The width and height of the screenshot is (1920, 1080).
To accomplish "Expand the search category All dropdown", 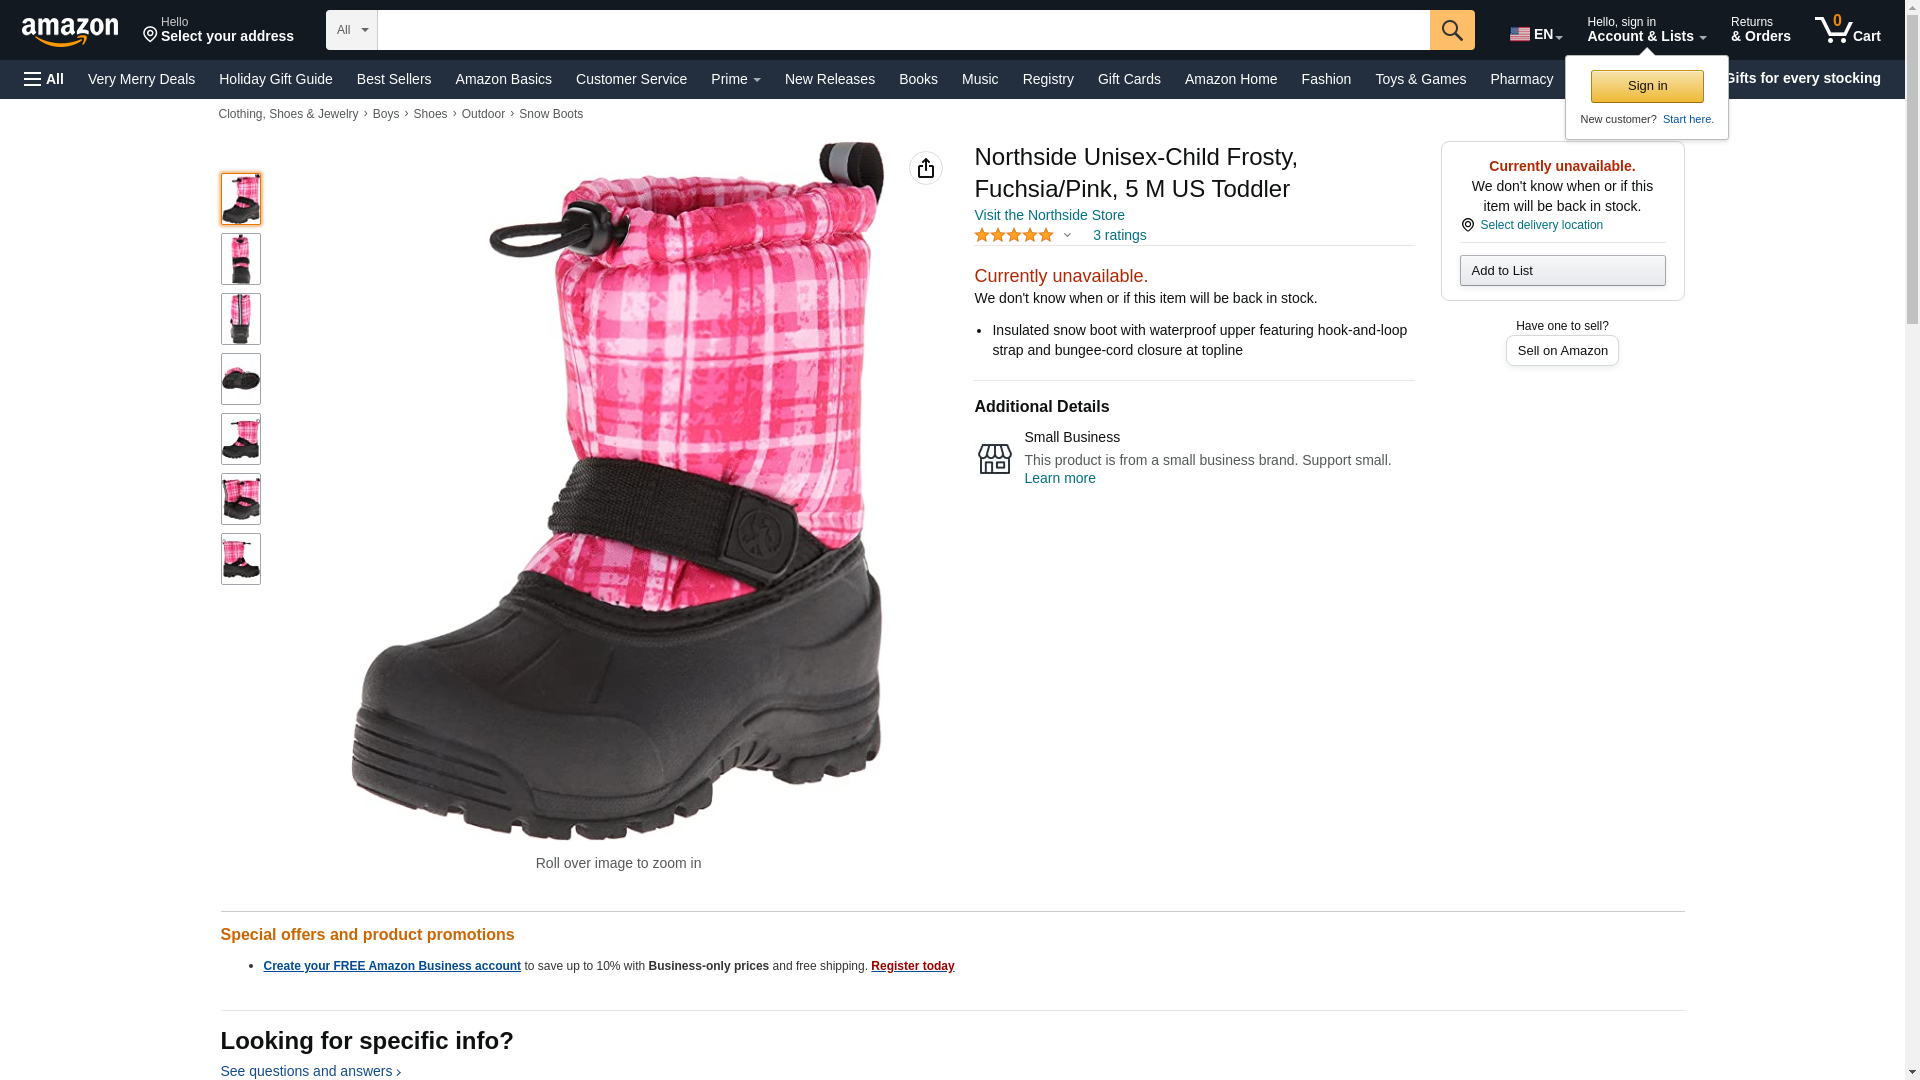I will click(352, 30).
